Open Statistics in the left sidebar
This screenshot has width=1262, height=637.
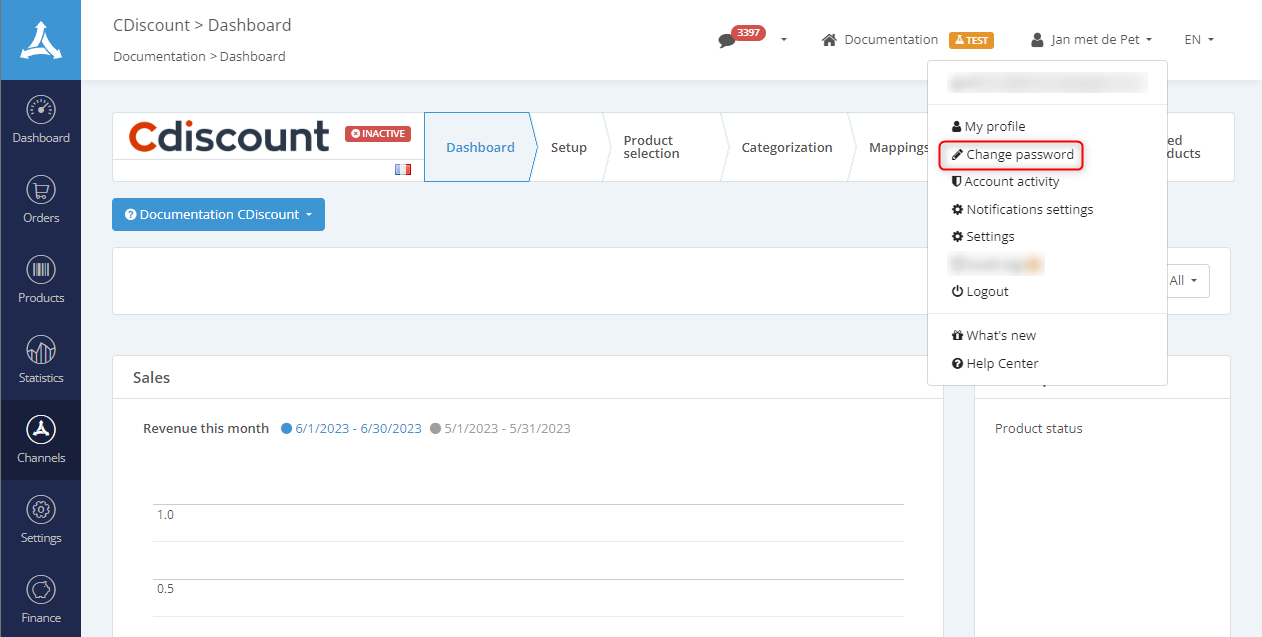(41, 359)
